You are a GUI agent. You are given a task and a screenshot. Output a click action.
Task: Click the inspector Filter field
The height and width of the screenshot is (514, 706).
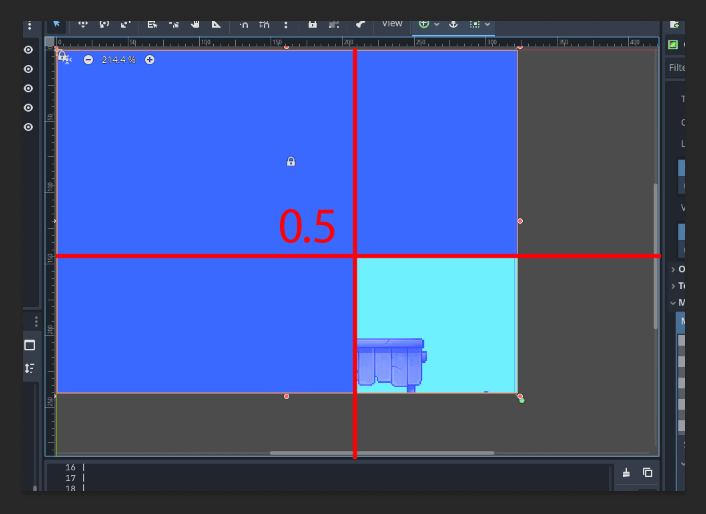[676, 68]
